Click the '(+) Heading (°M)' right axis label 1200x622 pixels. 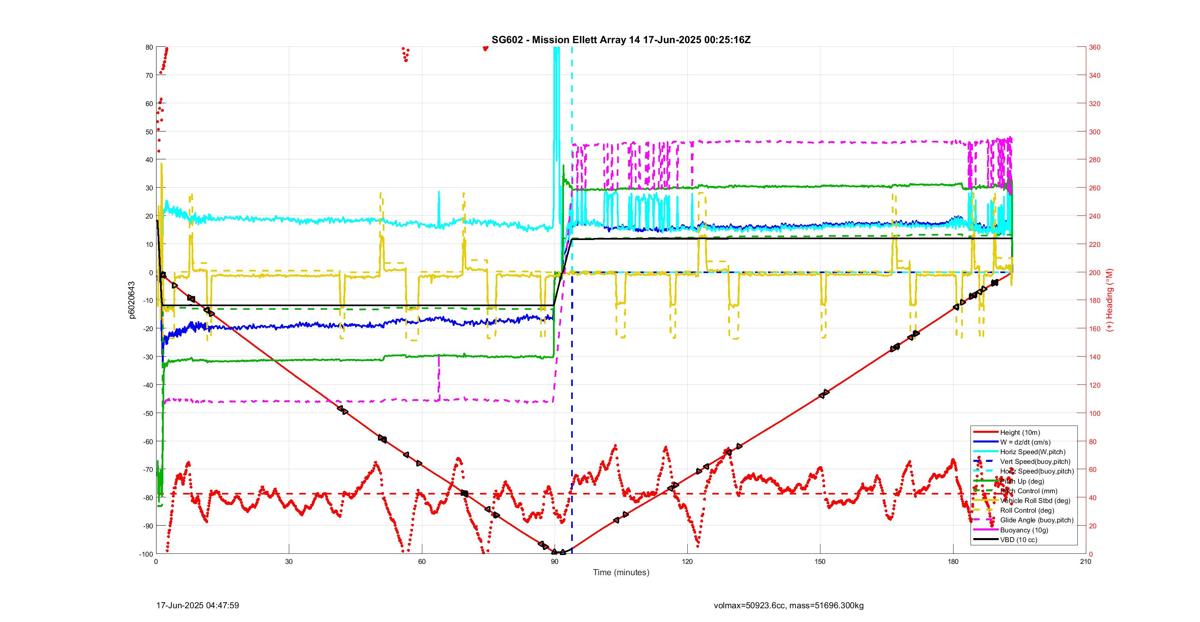pos(1109,300)
